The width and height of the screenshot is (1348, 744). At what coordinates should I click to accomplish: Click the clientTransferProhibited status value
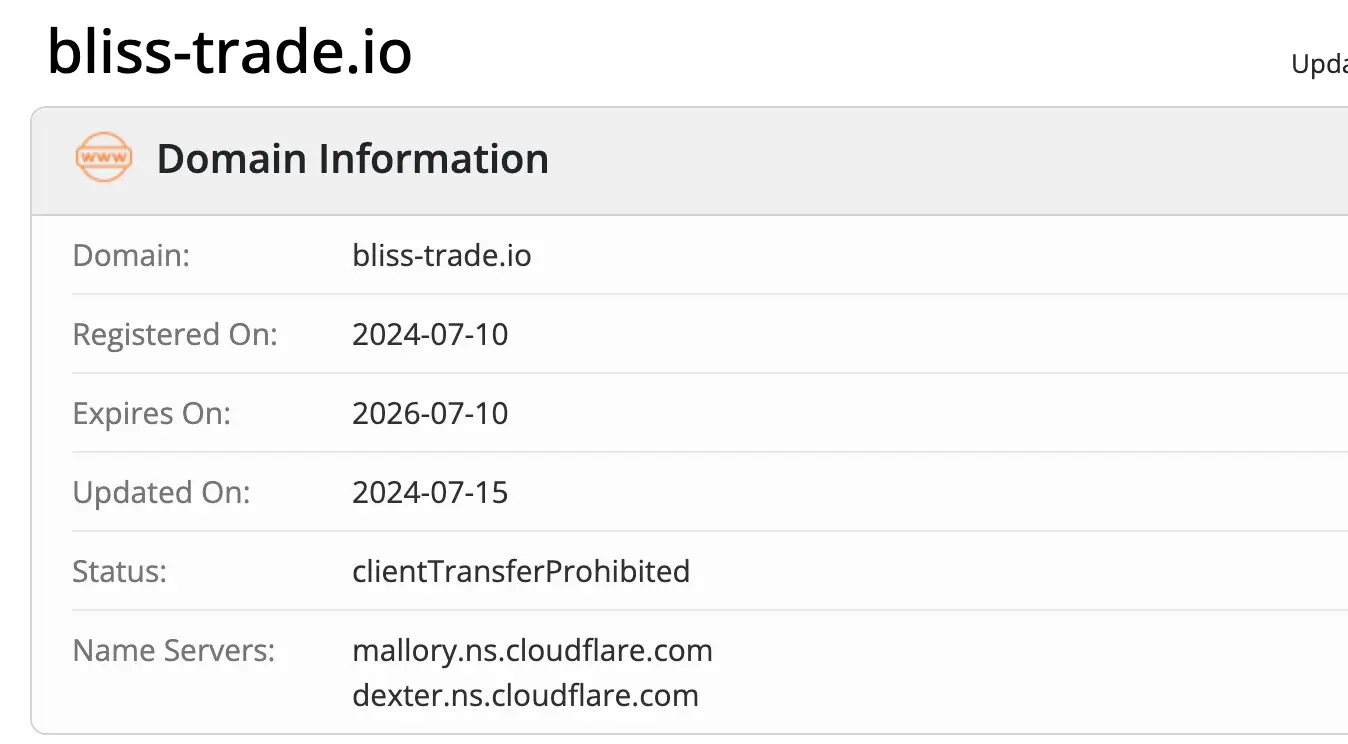[x=521, y=571]
